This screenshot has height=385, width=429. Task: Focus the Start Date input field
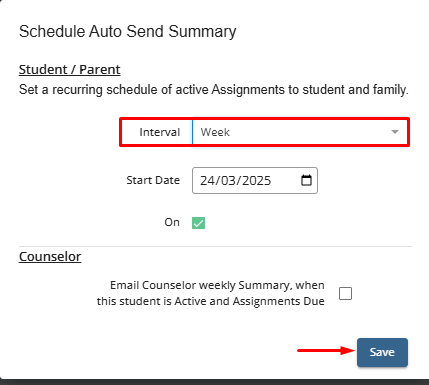[x=255, y=180]
